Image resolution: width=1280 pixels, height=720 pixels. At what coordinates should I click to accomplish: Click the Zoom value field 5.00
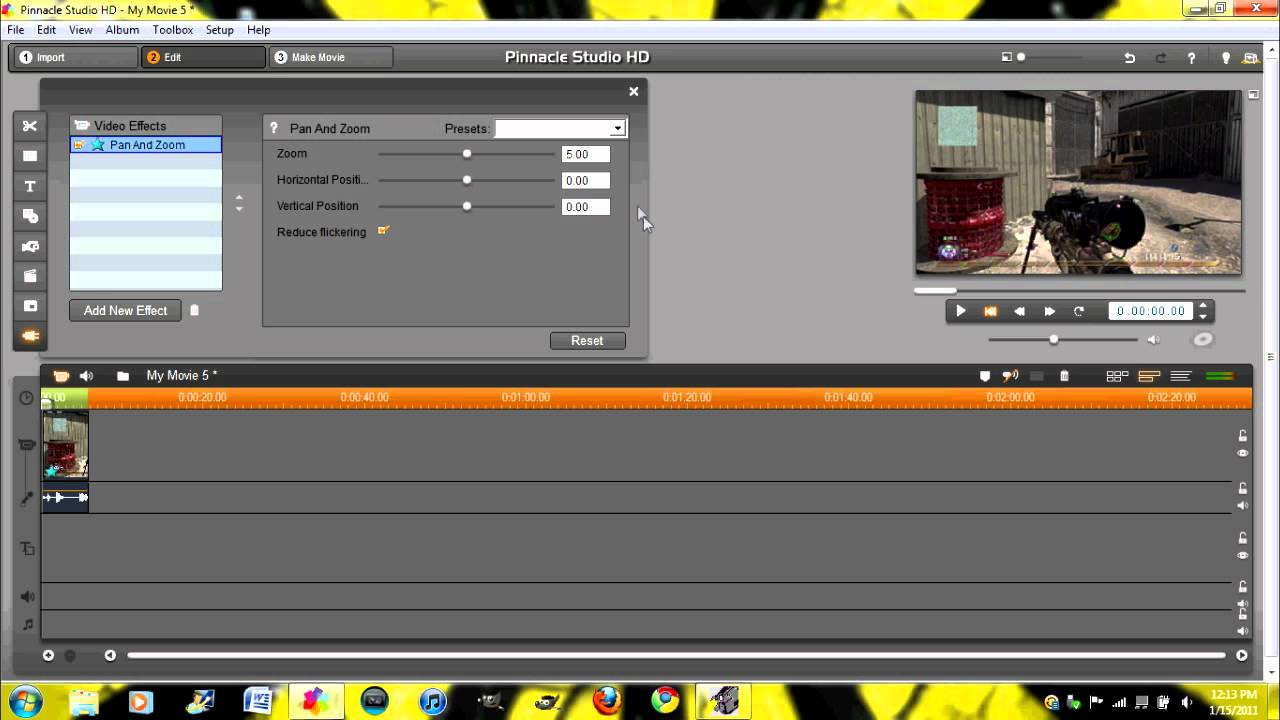pyautogui.click(x=585, y=154)
